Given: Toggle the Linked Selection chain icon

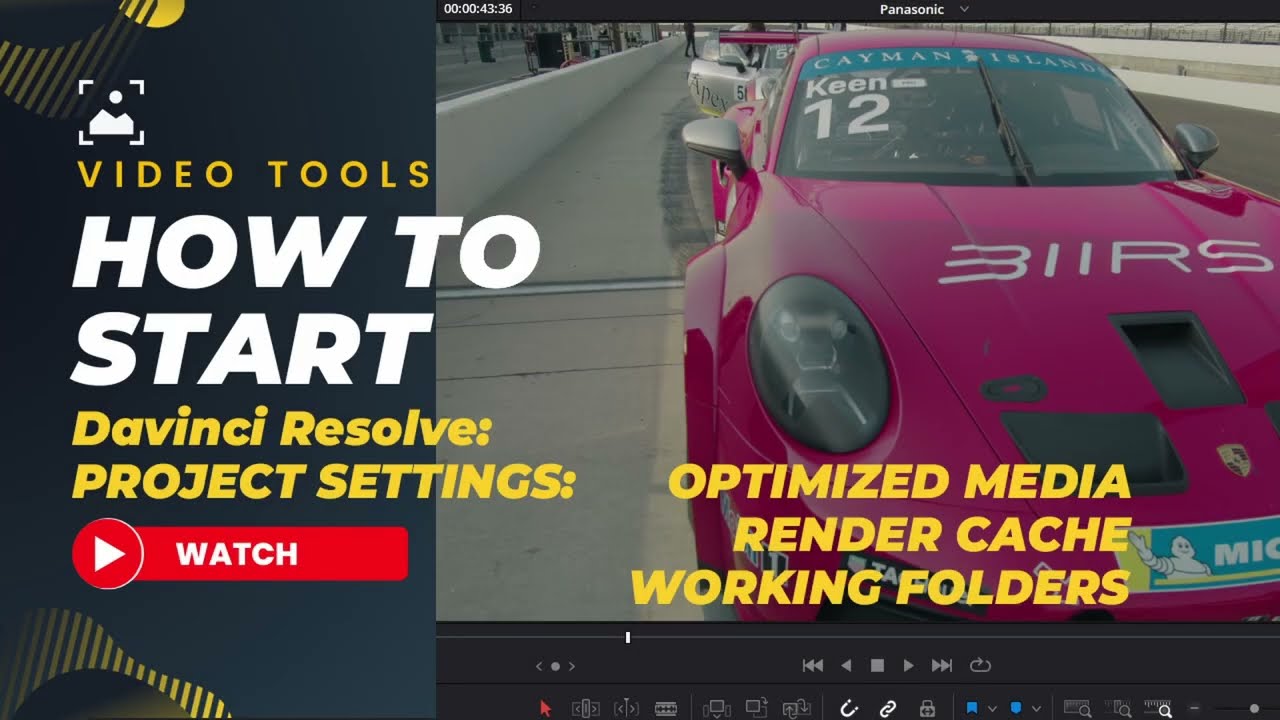Looking at the screenshot, I should pyautogui.click(x=888, y=709).
